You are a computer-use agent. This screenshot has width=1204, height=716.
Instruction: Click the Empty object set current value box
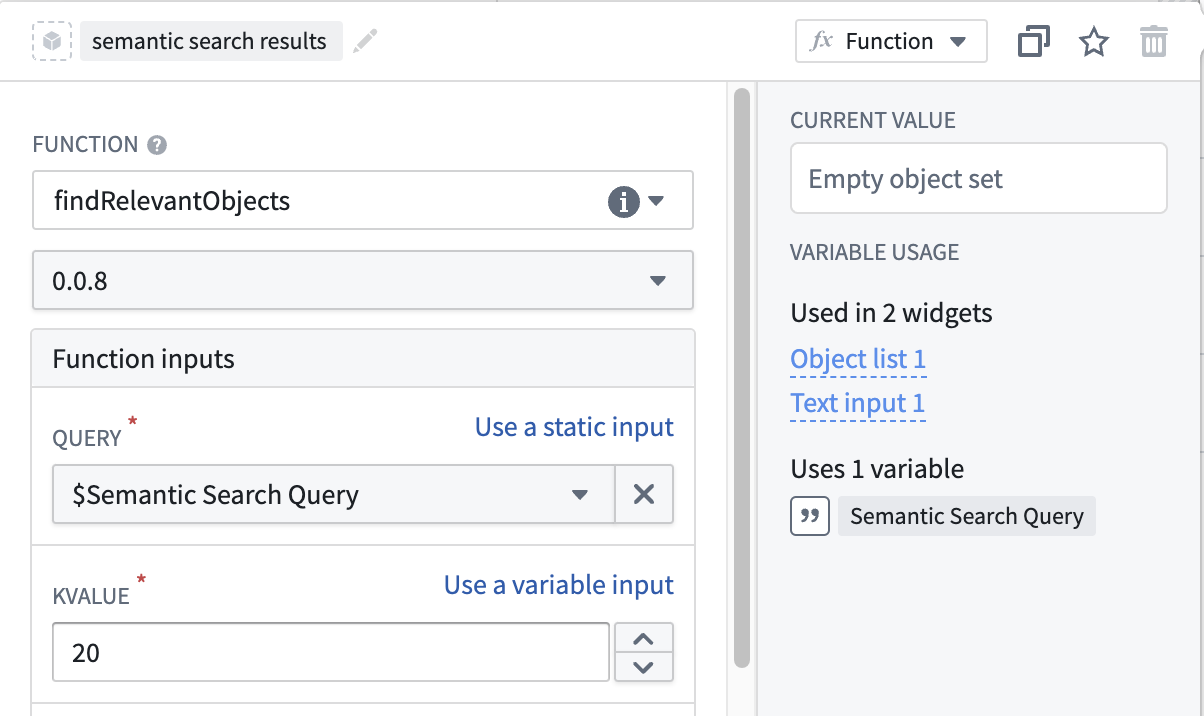pyautogui.click(x=979, y=178)
